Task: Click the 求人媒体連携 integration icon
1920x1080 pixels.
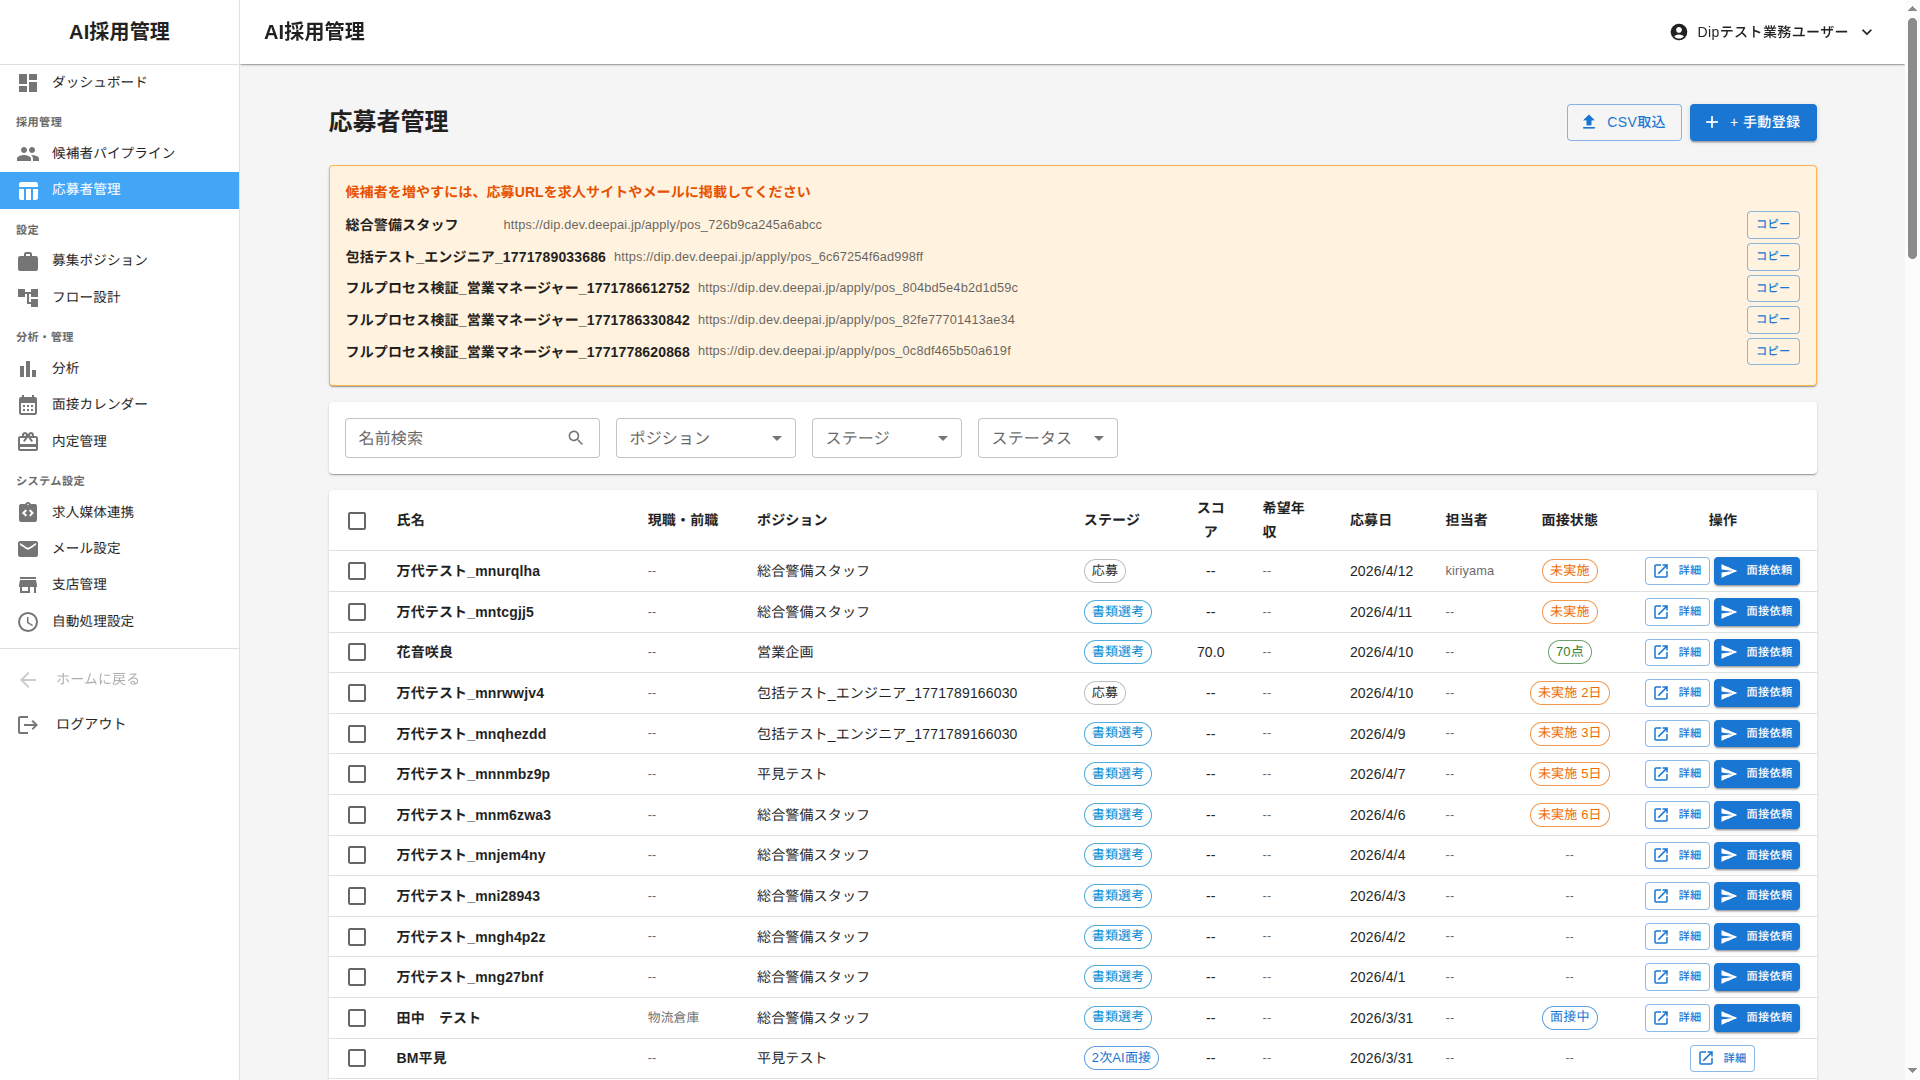Action: tap(28, 512)
